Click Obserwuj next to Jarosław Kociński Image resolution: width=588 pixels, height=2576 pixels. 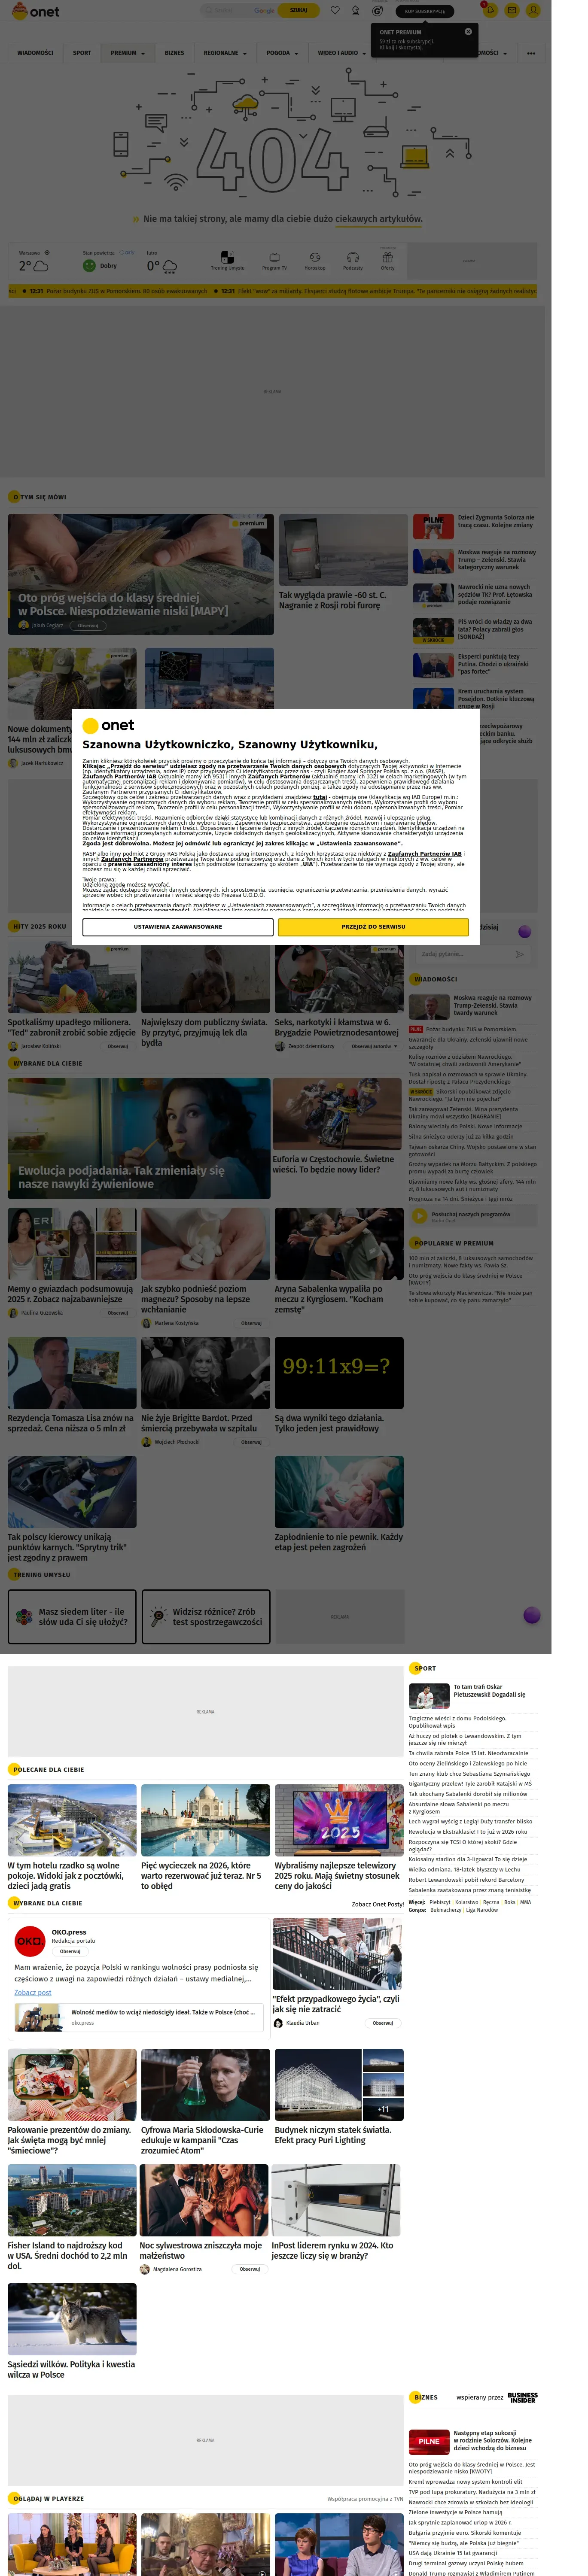tap(118, 1046)
